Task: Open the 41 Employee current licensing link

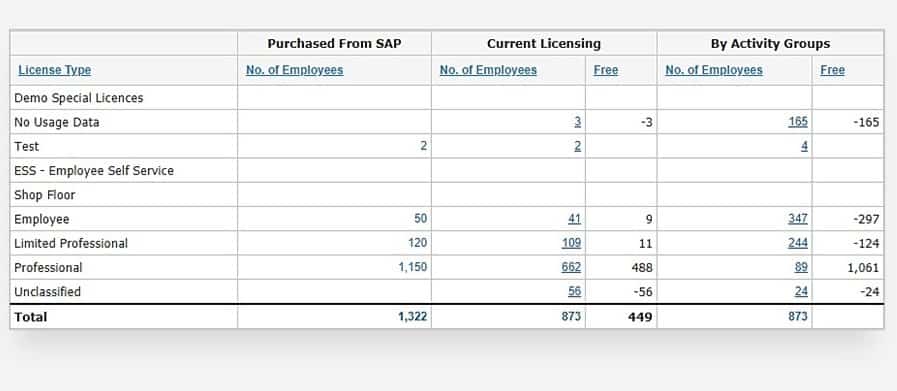Action: click(574, 219)
